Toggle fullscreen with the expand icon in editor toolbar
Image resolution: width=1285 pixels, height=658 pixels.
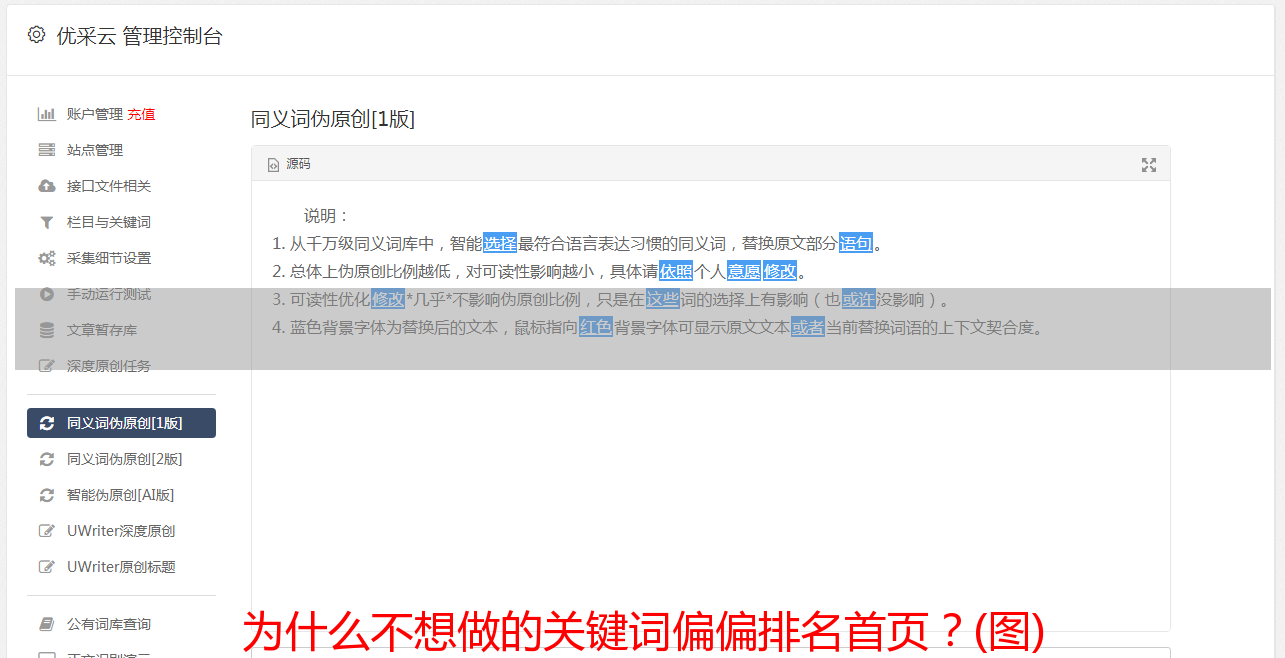click(1149, 165)
